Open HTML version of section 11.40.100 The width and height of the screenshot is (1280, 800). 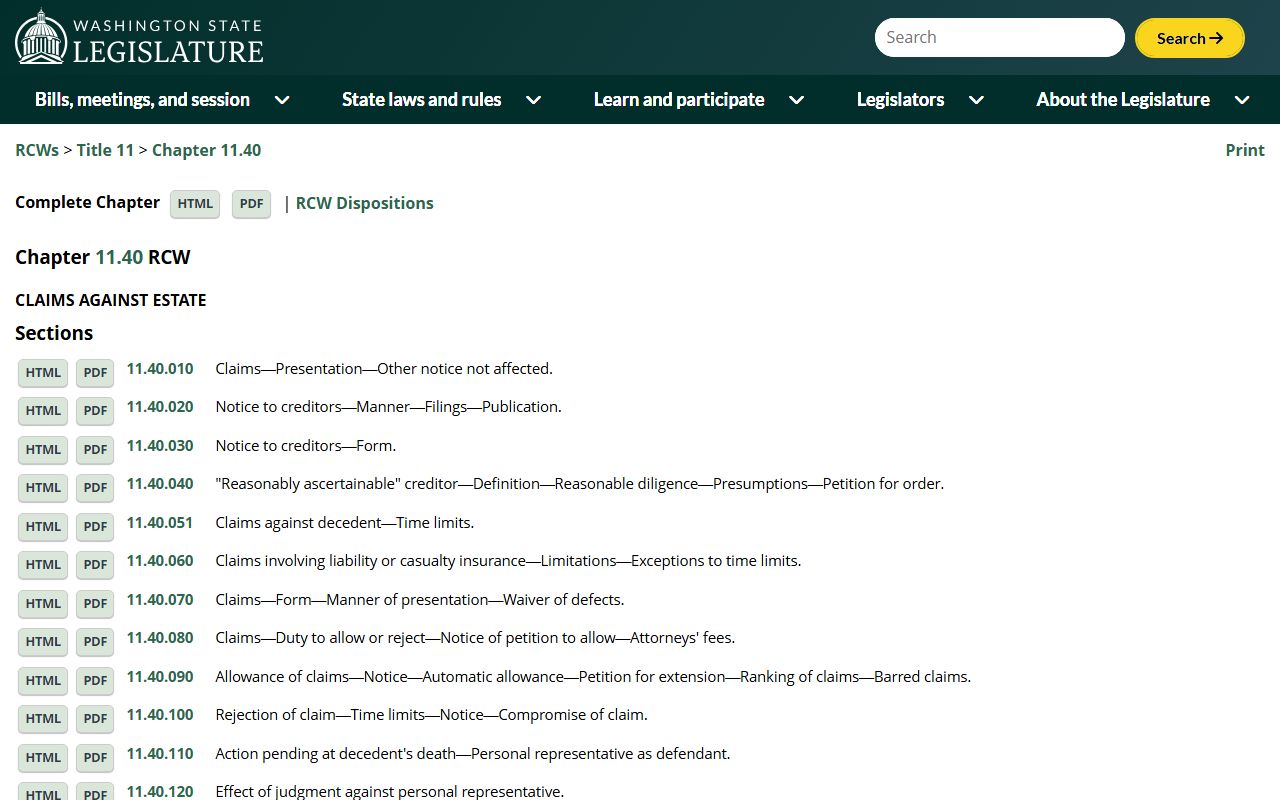pos(43,718)
